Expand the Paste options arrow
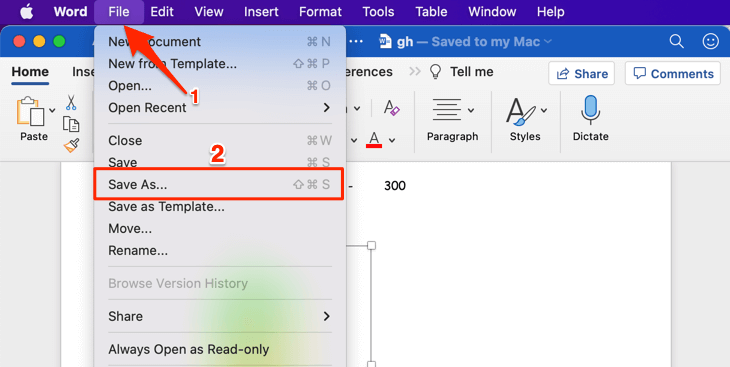Screen dimensions: 730x367 point(52,111)
